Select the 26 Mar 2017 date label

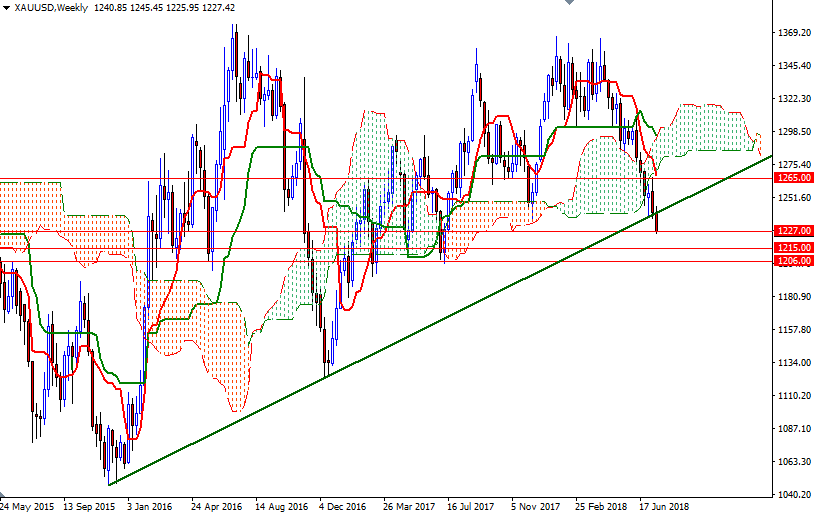click(x=408, y=507)
